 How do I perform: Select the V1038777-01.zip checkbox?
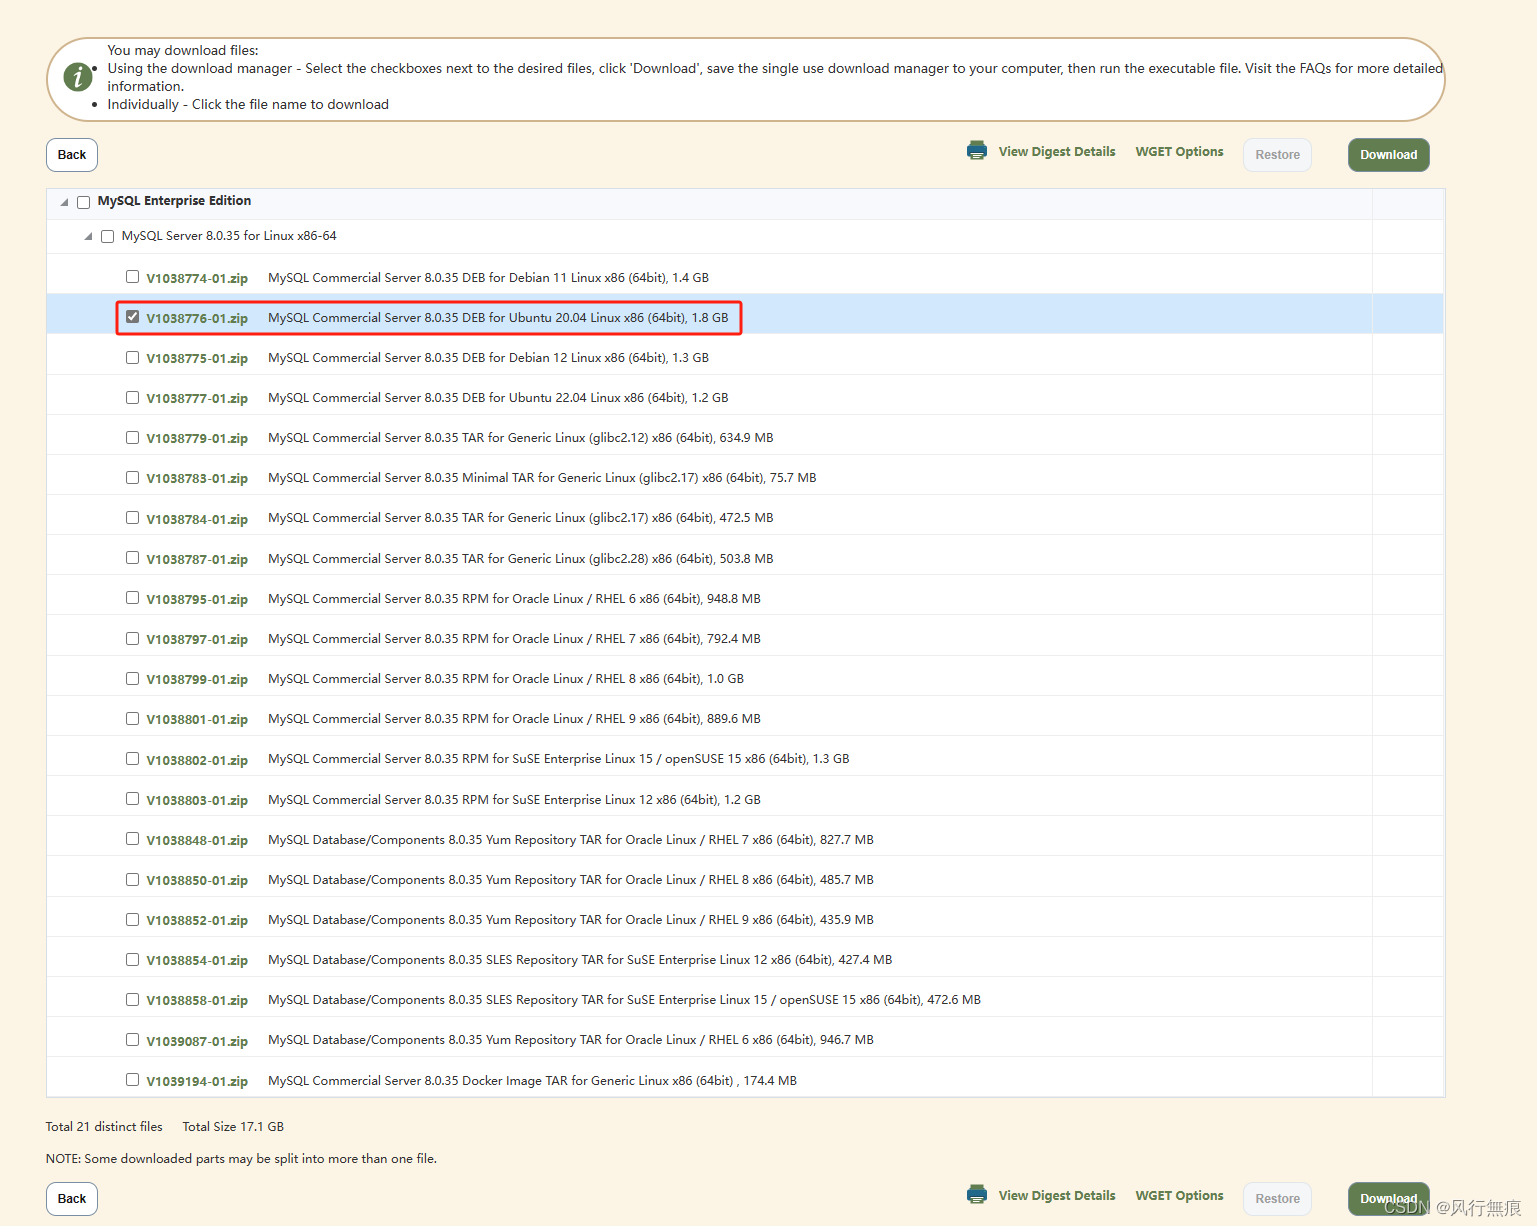tap(132, 397)
